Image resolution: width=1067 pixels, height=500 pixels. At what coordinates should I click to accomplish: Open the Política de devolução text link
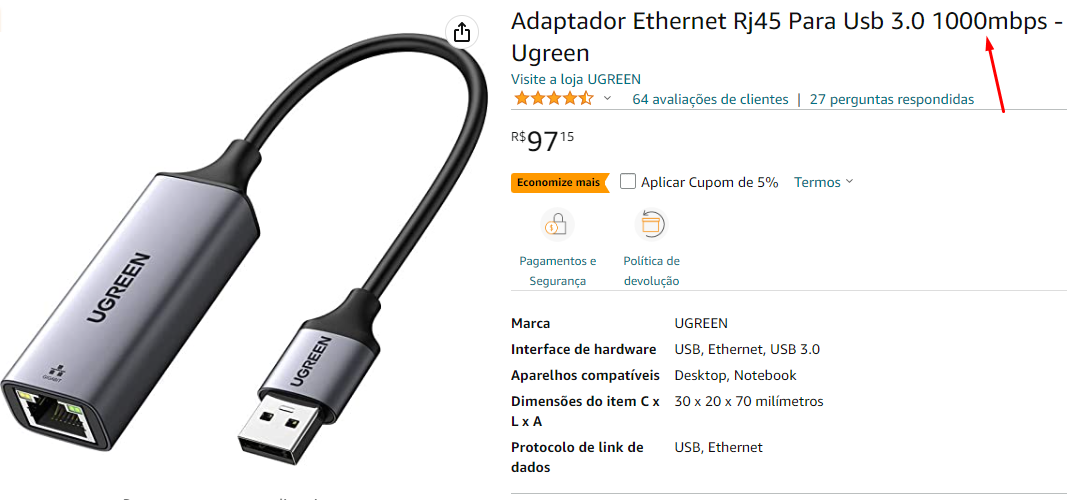[x=651, y=271]
